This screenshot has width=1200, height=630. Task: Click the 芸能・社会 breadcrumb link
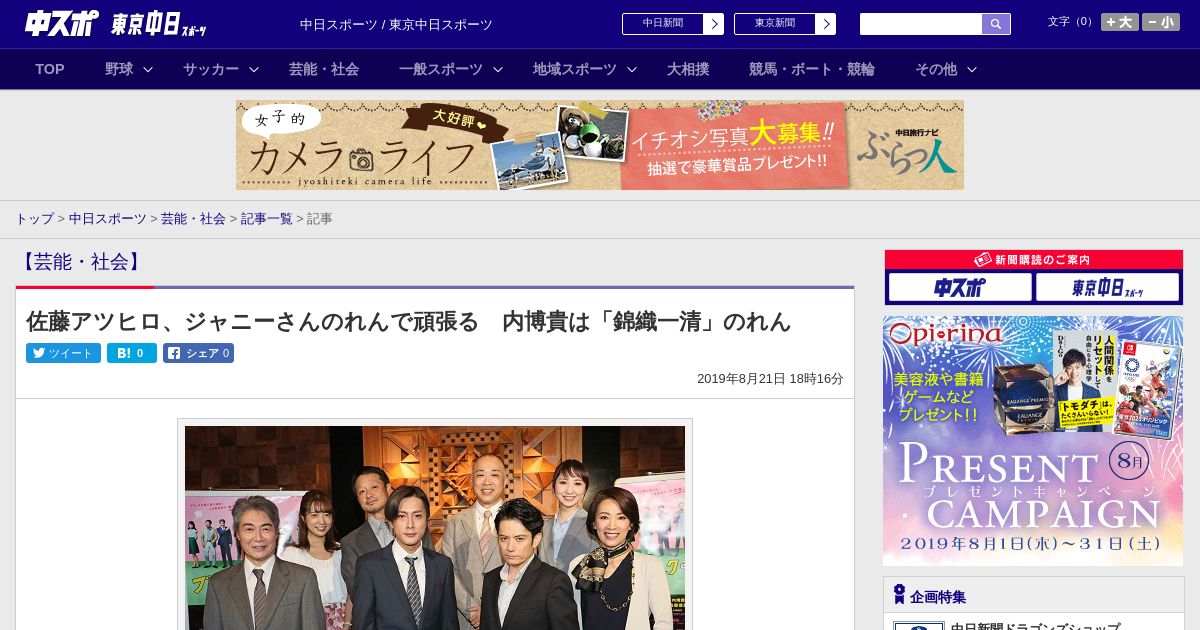(x=193, y=218)
